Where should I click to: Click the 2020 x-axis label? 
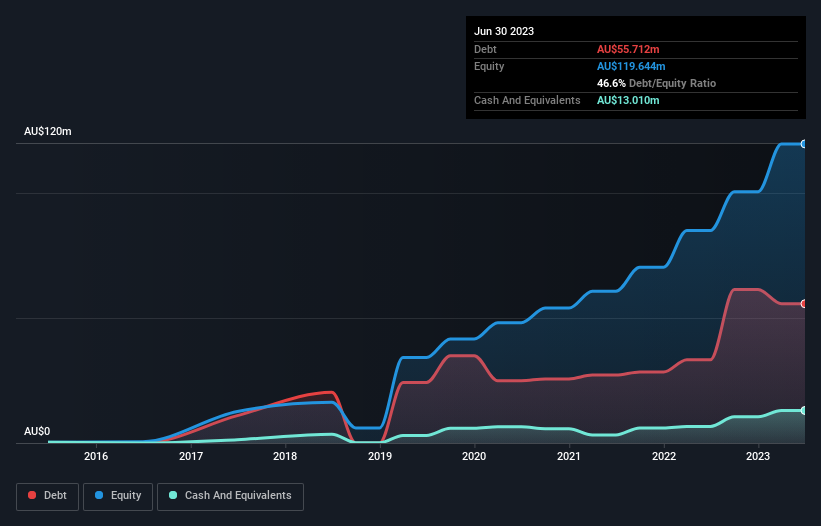(x=474, y=456)
